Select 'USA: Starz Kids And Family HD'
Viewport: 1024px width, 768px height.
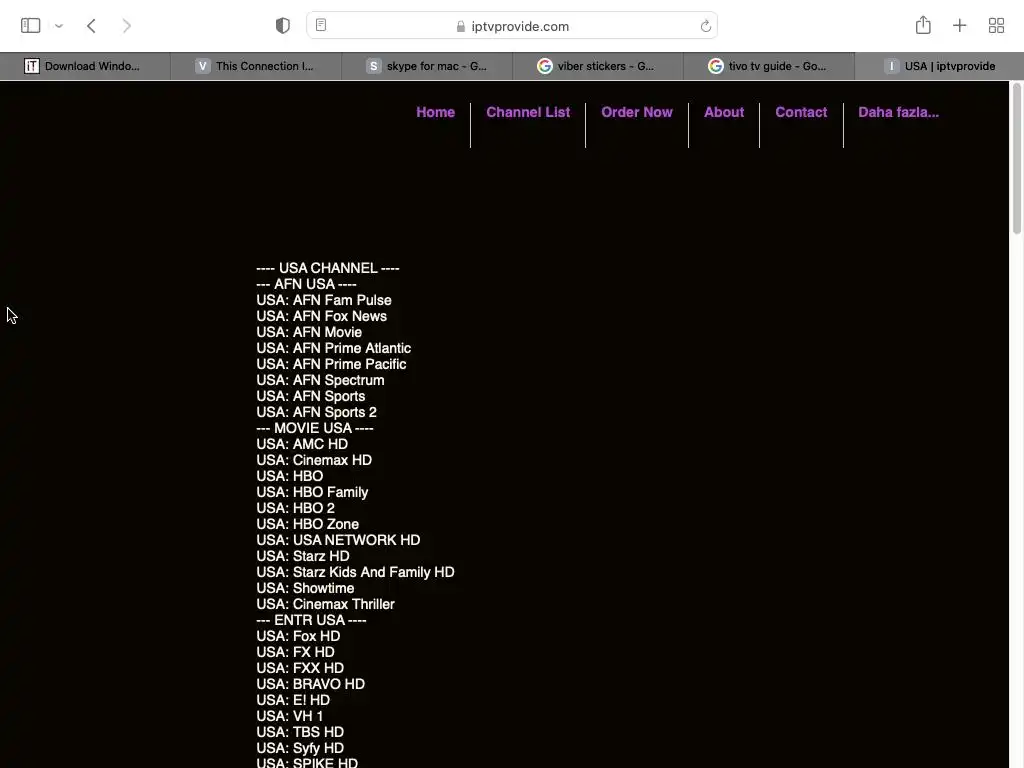tap(355, 572)
